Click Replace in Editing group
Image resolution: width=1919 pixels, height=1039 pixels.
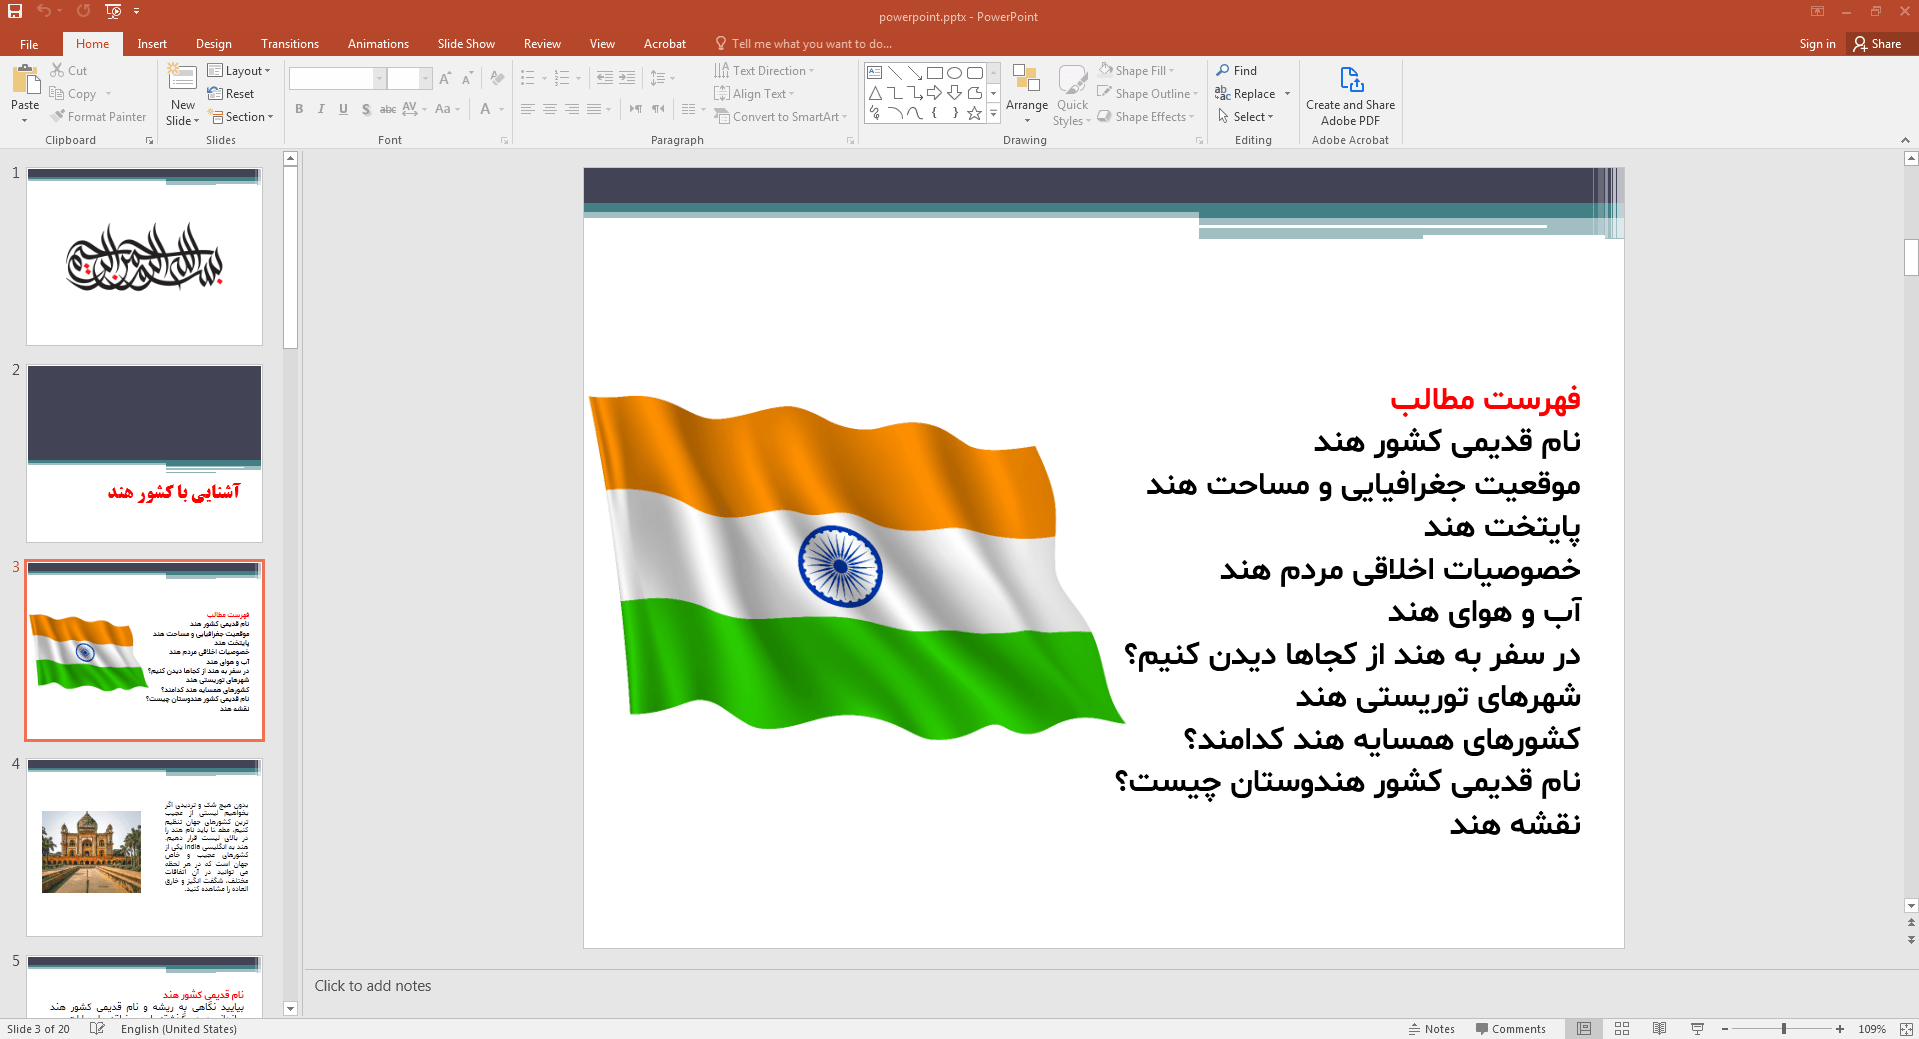point(1246,93)
